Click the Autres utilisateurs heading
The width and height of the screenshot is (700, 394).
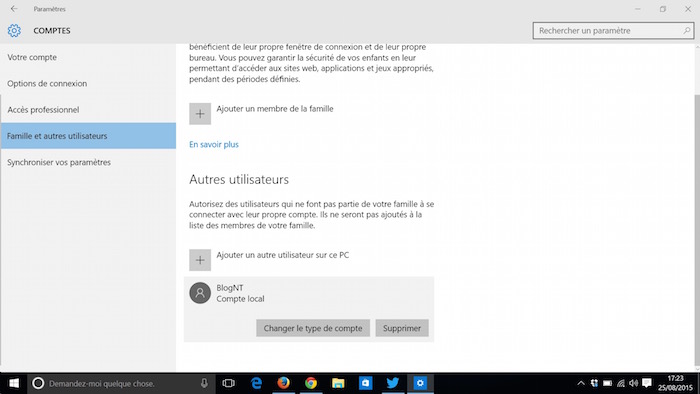(239, 179)
